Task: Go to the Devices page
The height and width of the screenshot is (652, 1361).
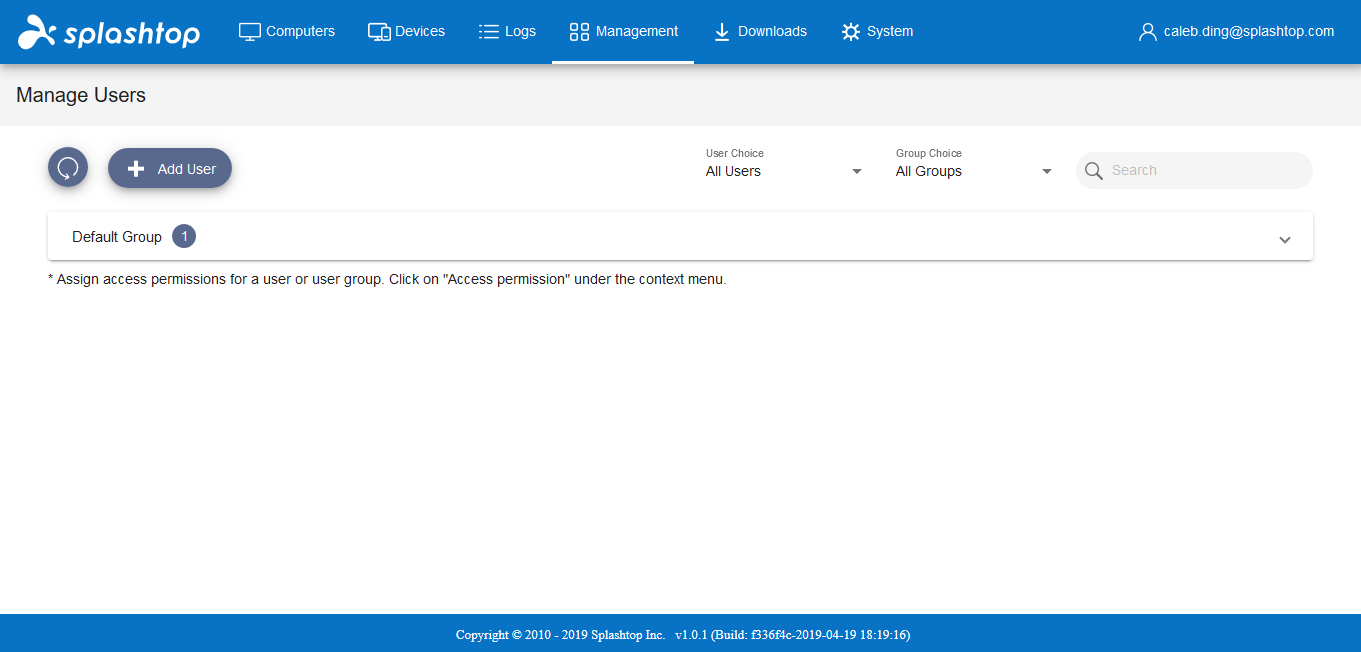Action: [406, 31]
